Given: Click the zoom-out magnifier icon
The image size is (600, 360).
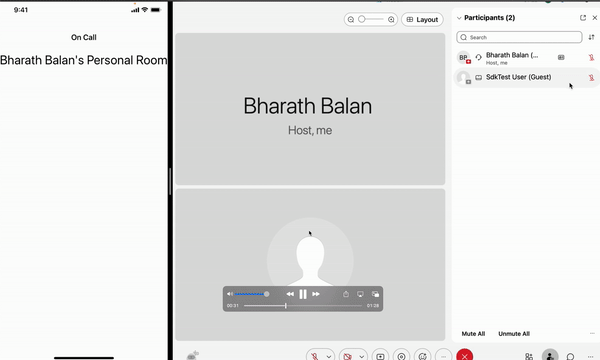Looking at the screenshot, I should 351,20.
